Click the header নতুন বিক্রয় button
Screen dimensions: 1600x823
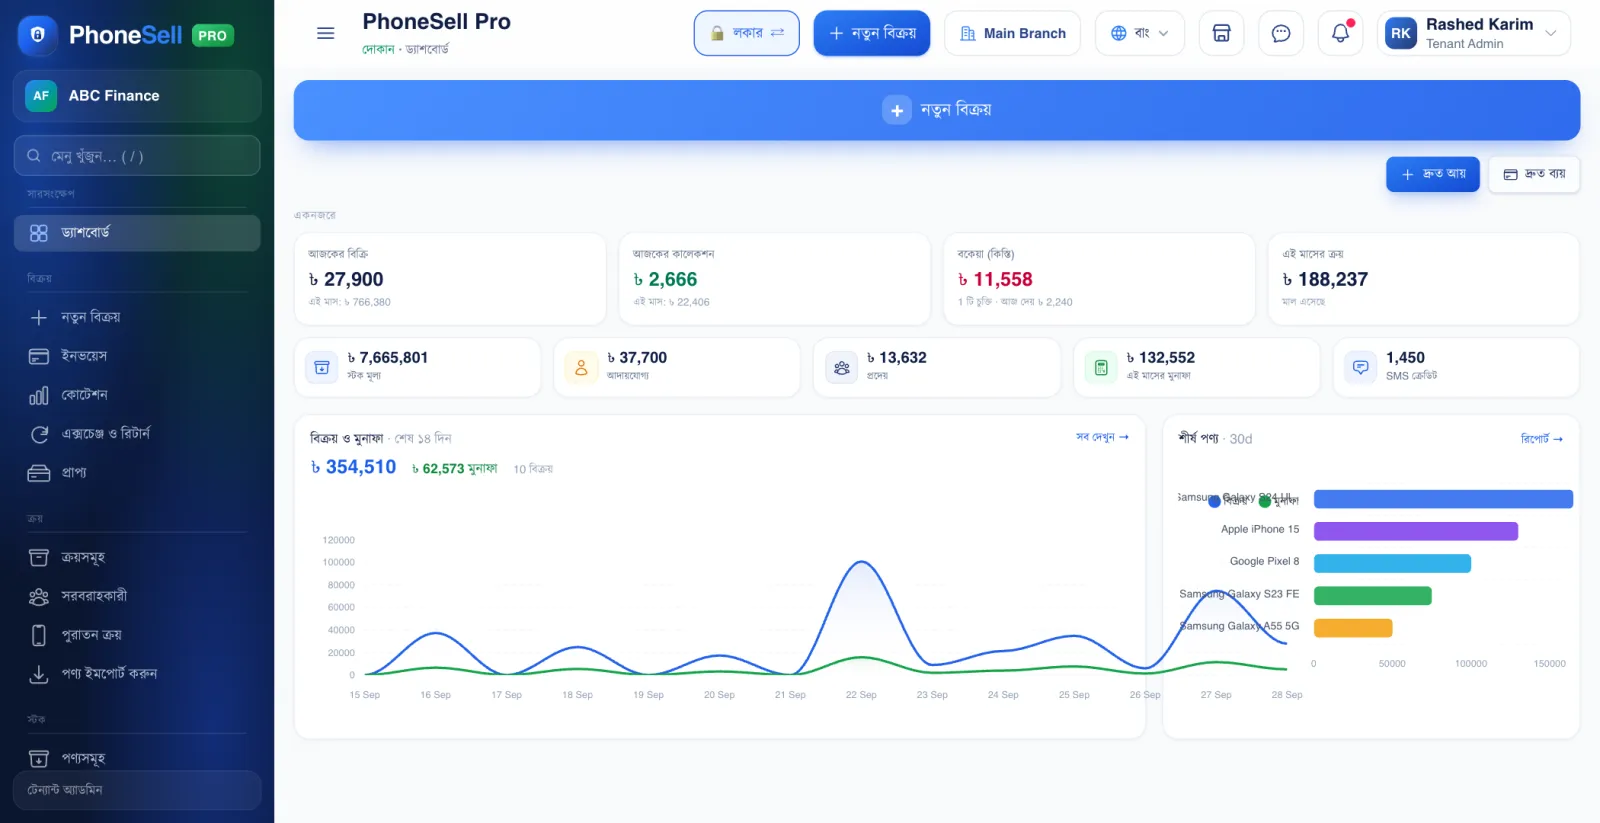click(x=872, y=33)
